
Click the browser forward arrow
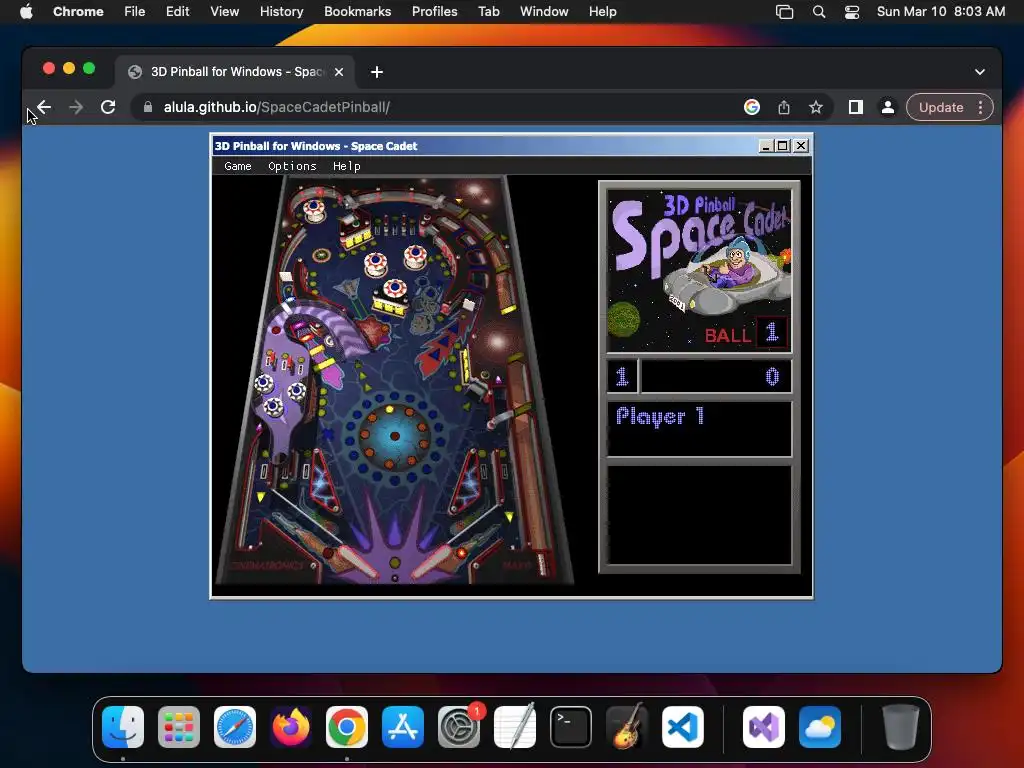point(76,107)
